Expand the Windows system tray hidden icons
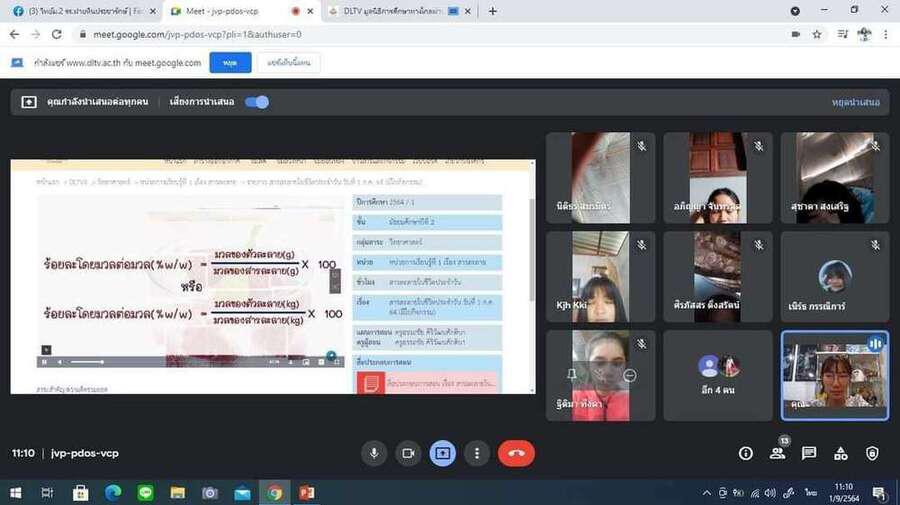 [x=708, y=493]
